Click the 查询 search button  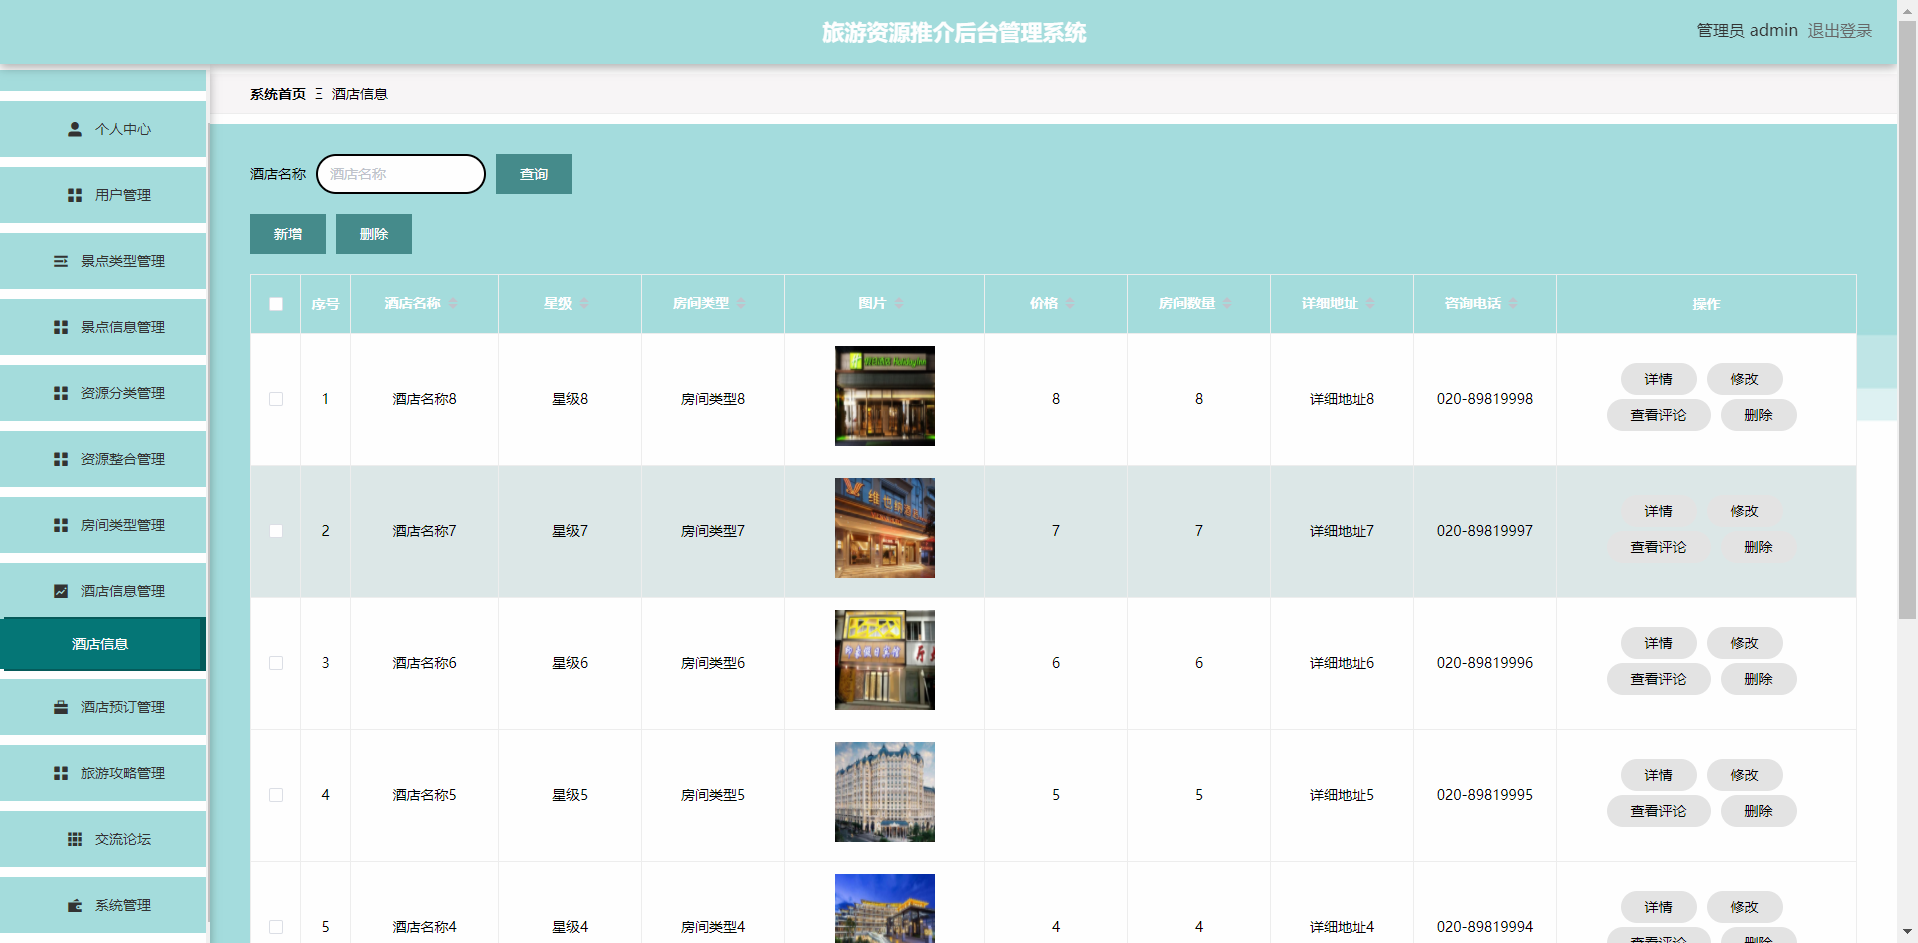tap(534, 174)
